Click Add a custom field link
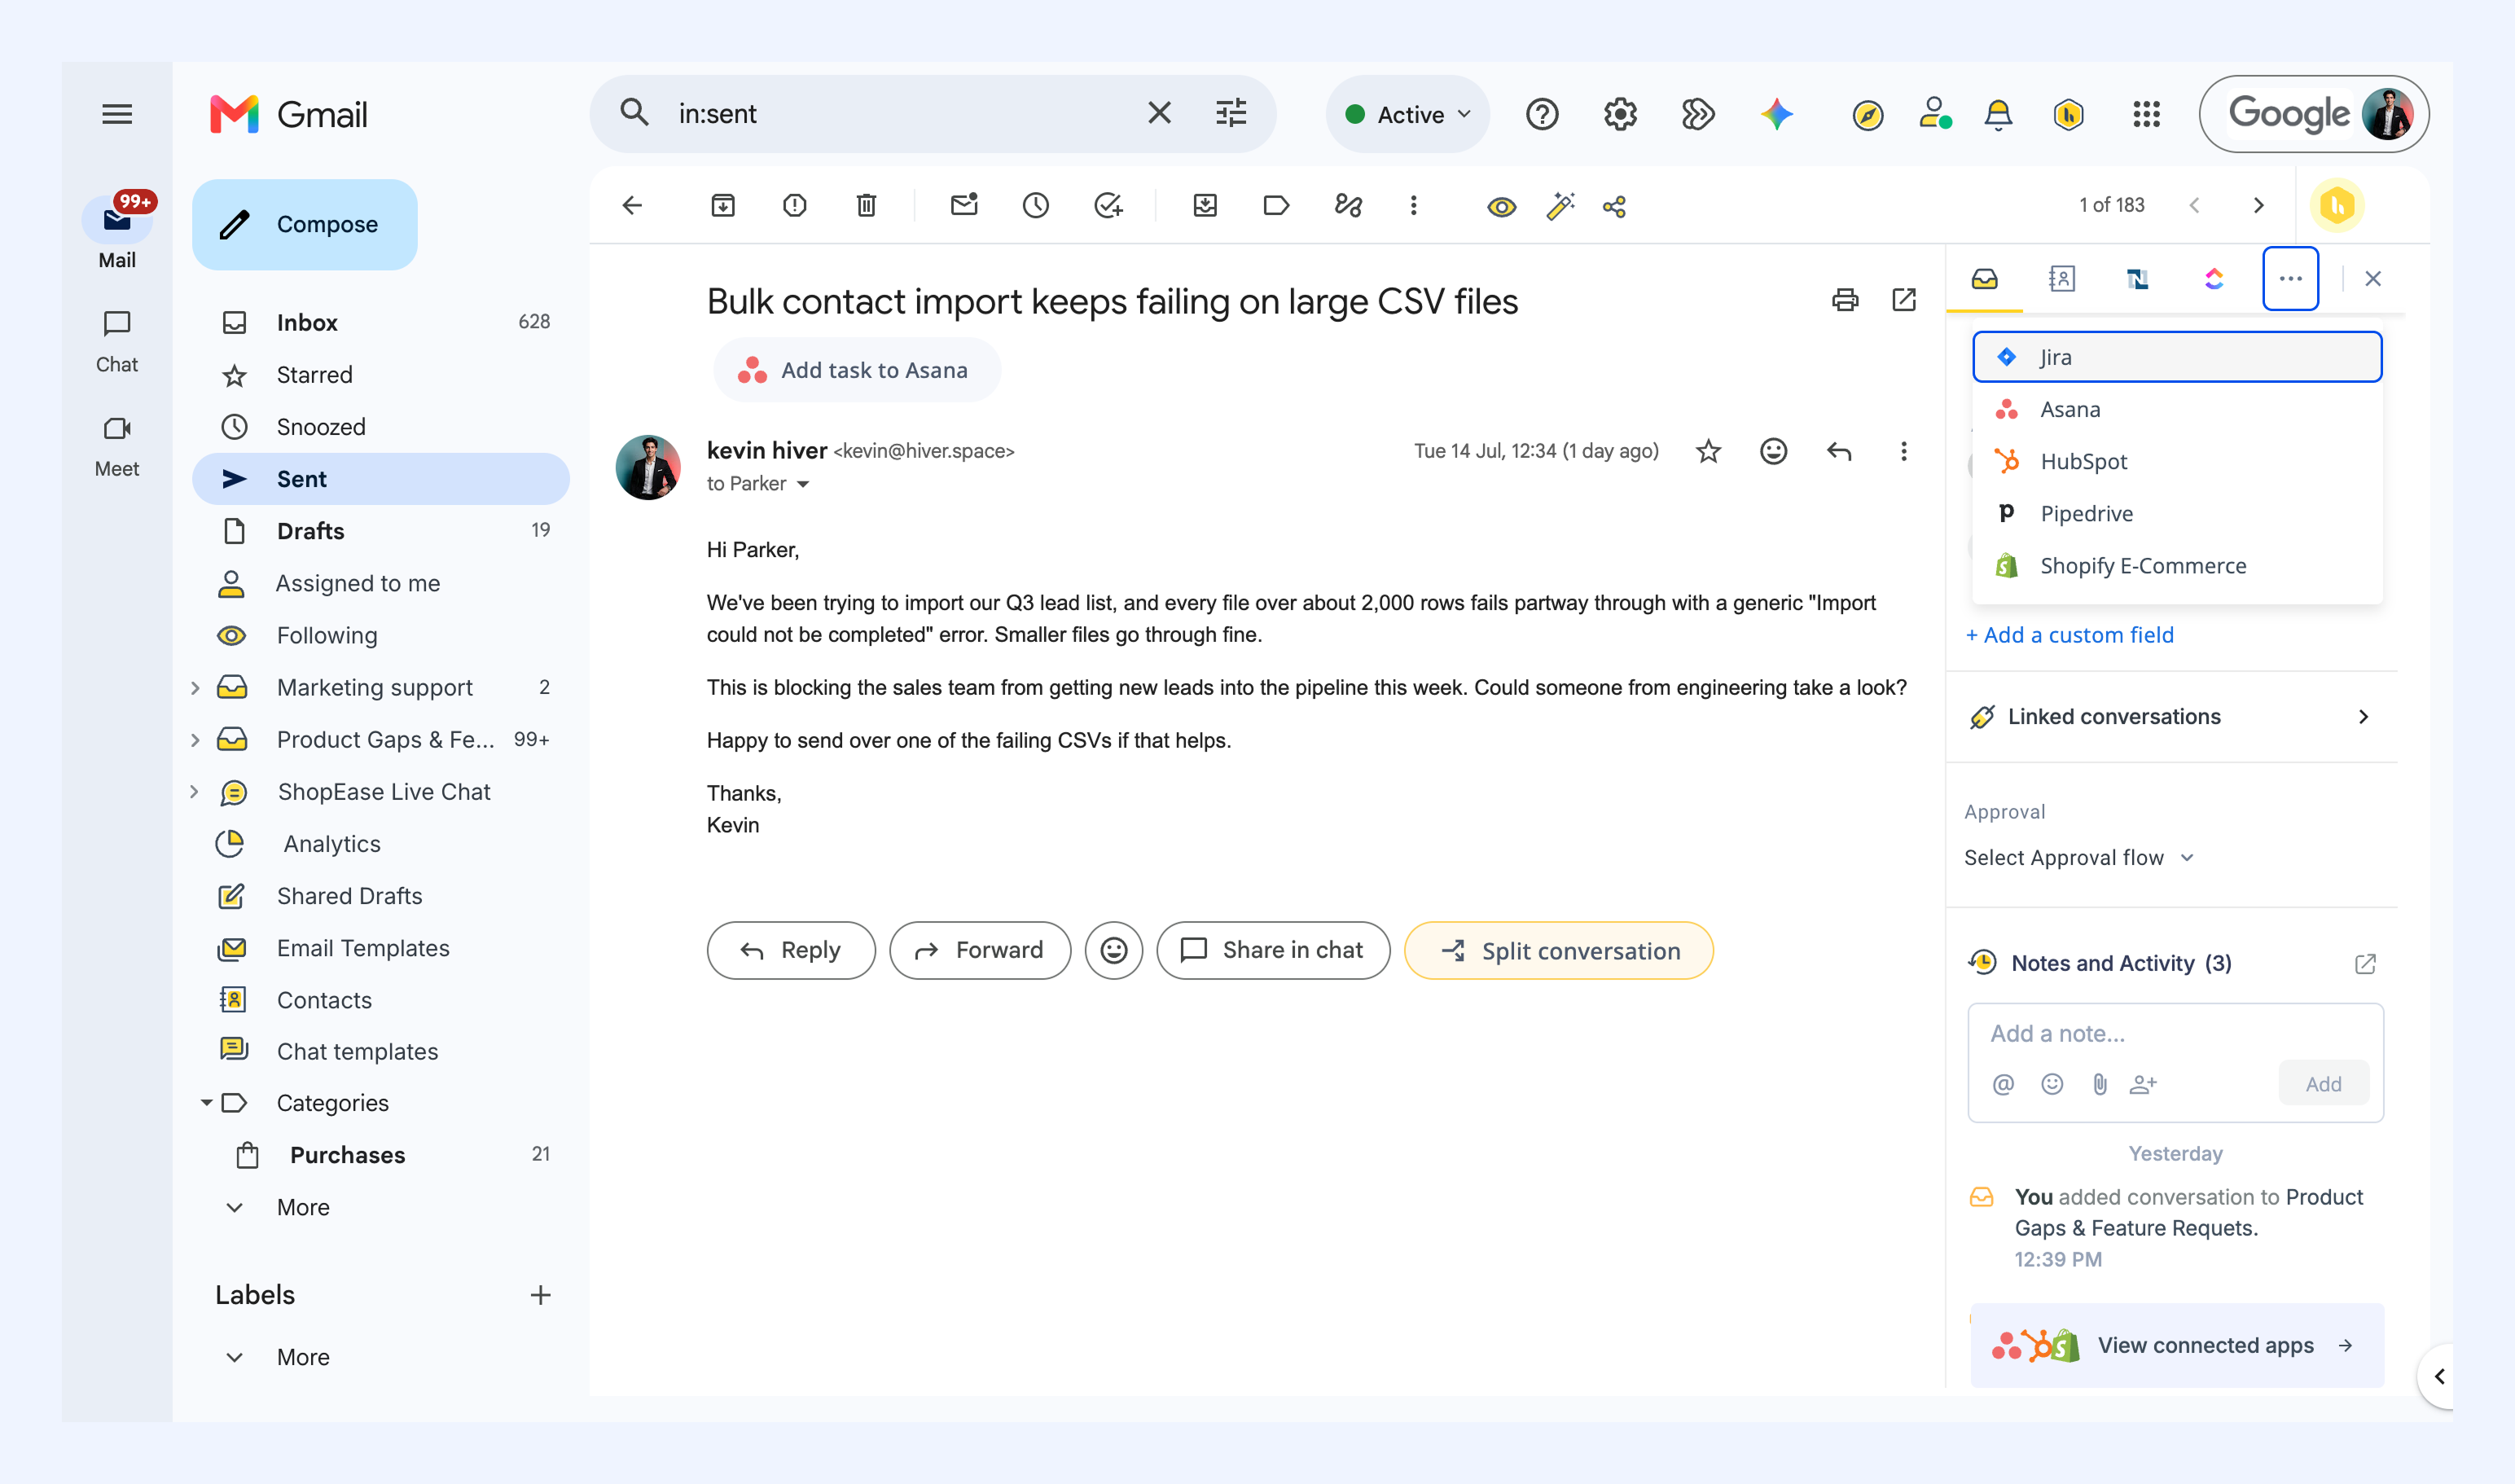 2069,635
